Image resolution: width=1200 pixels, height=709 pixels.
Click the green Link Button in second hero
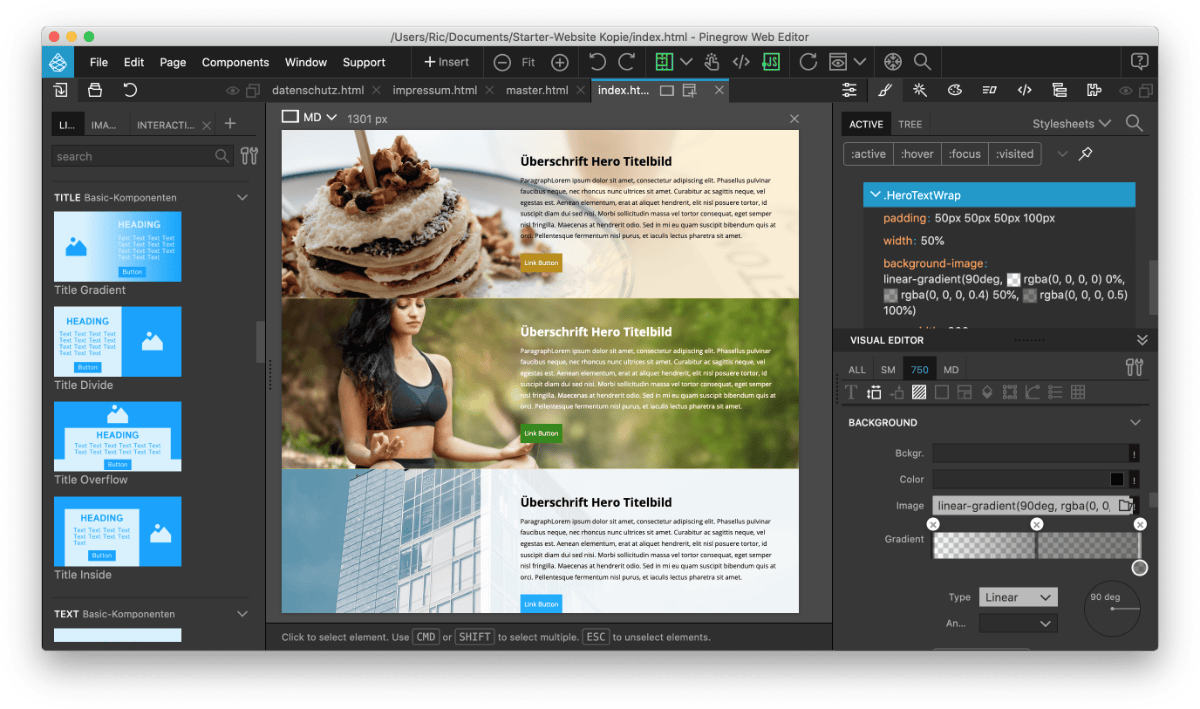click(541, 433)
